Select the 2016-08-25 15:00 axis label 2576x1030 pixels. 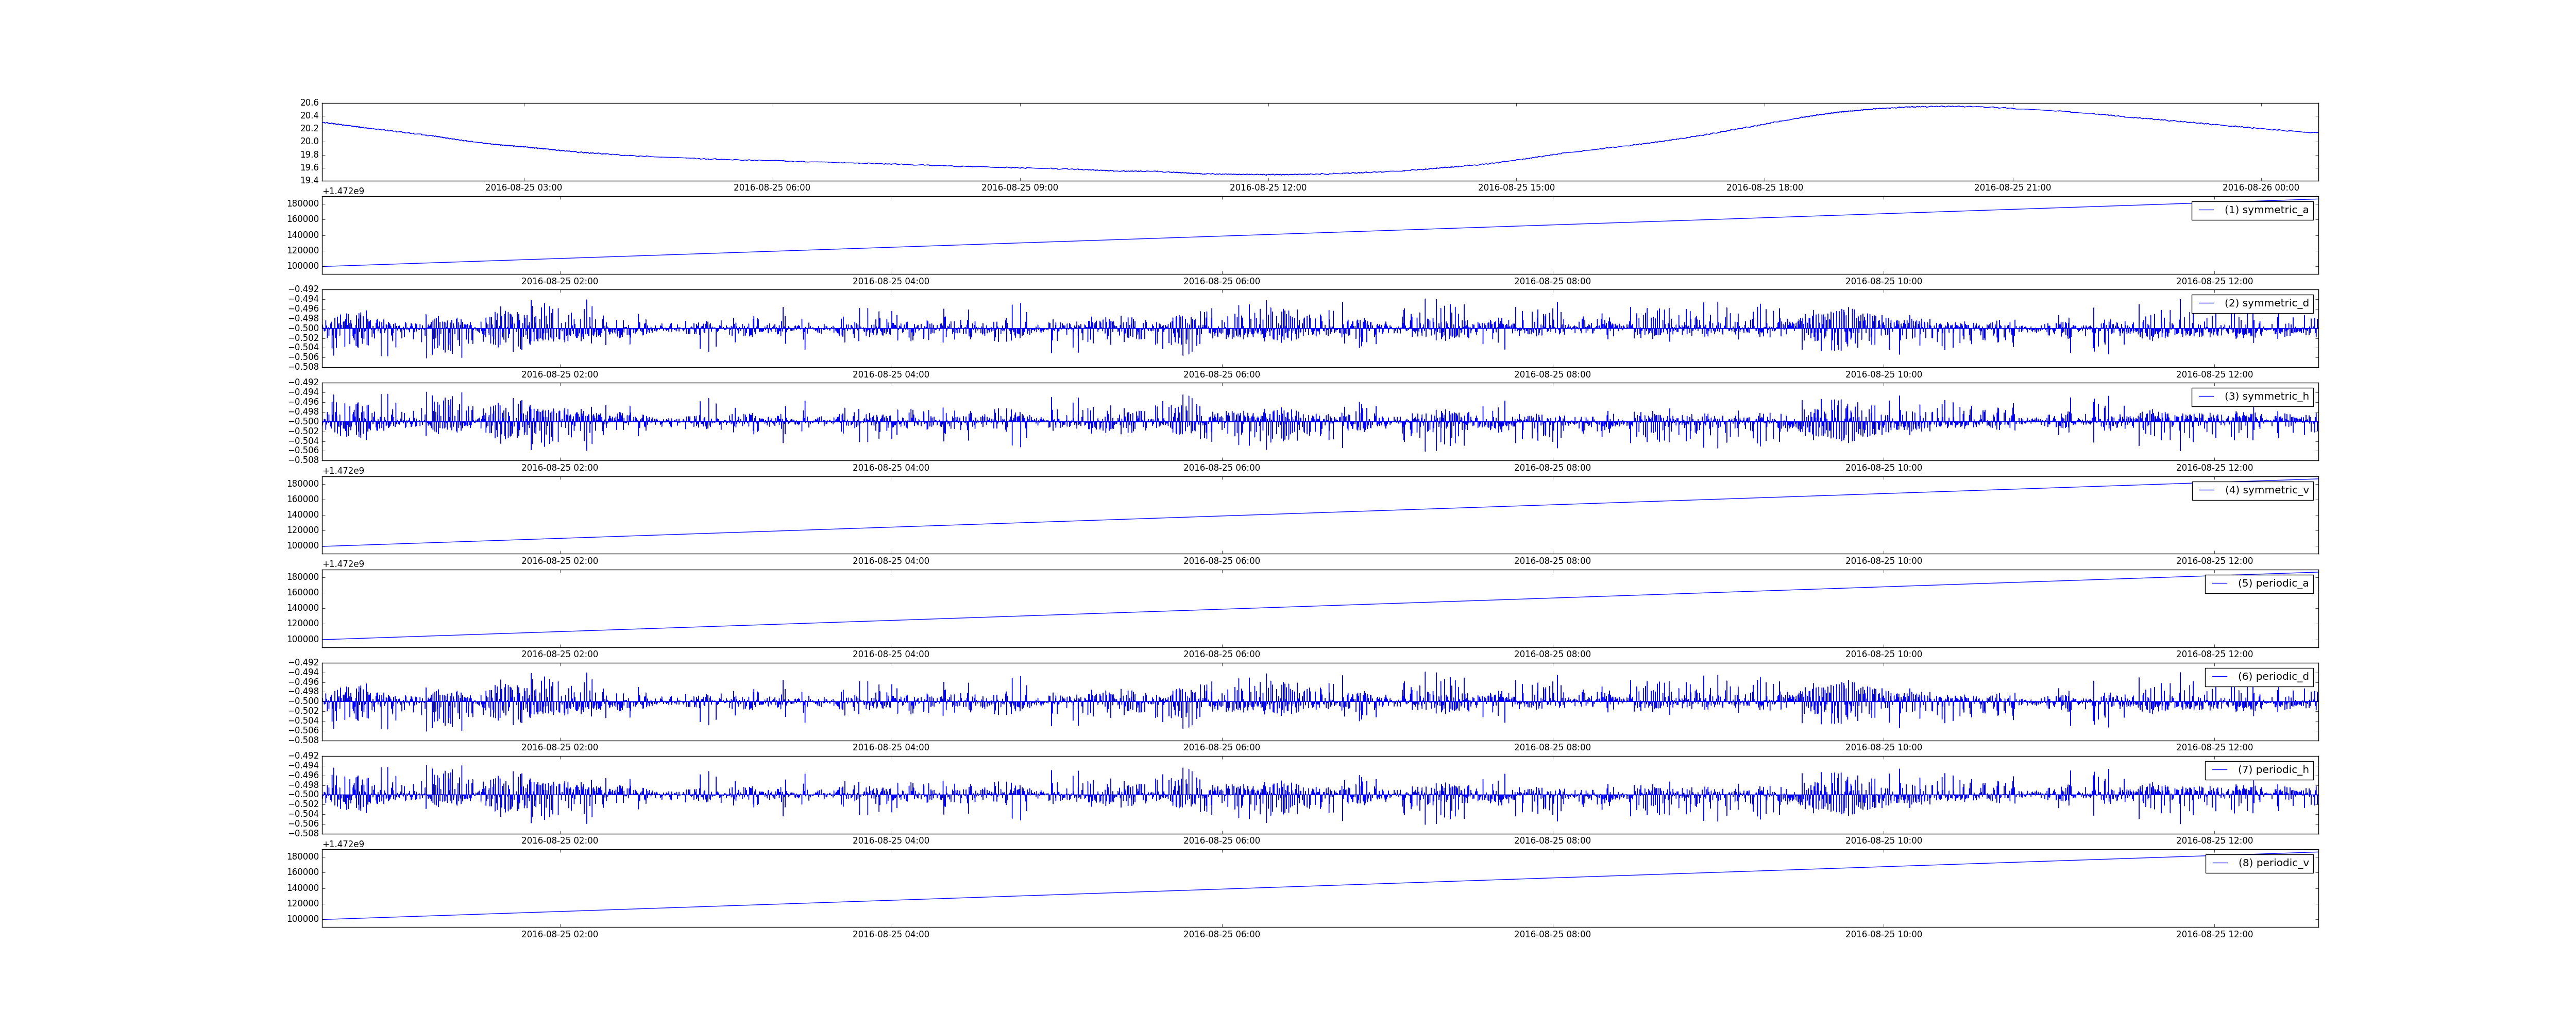pos(1516,188)
